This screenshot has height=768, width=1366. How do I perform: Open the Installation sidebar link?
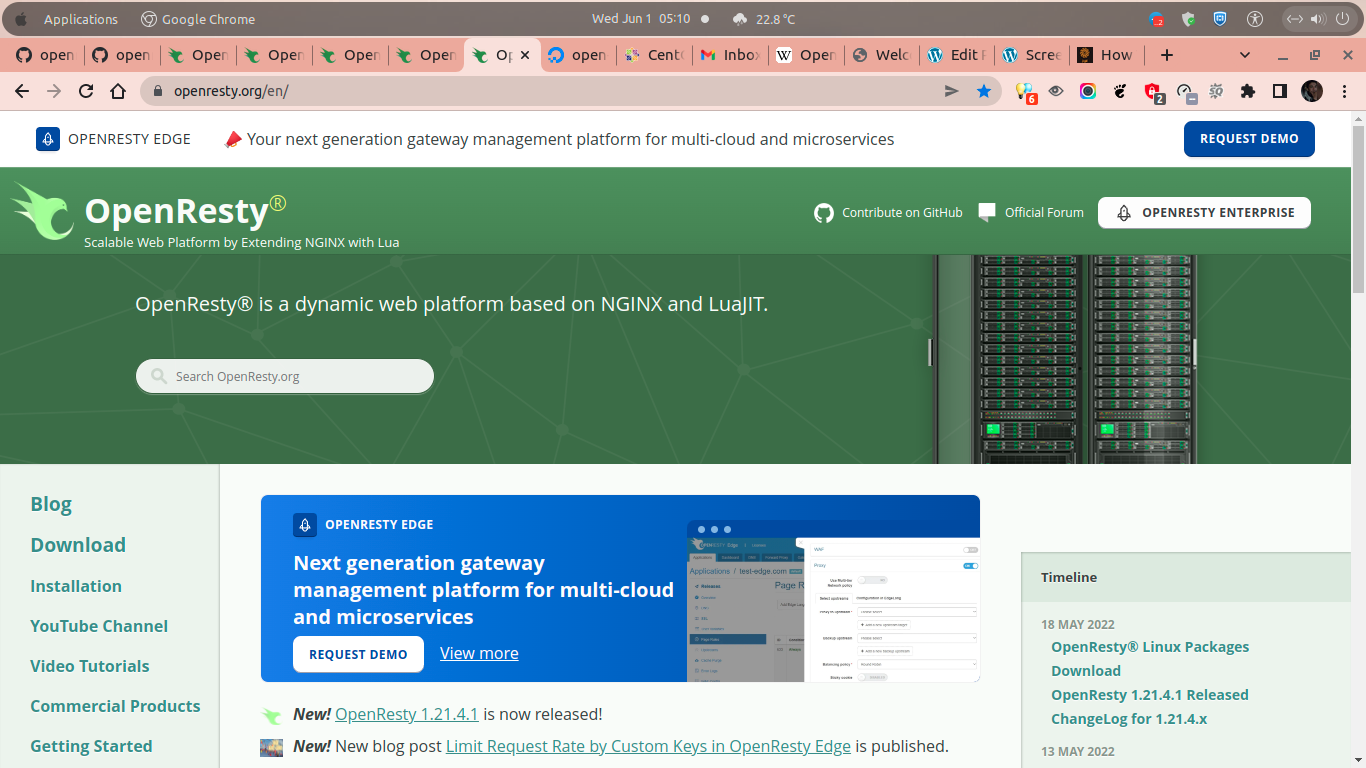pos(76,586)
